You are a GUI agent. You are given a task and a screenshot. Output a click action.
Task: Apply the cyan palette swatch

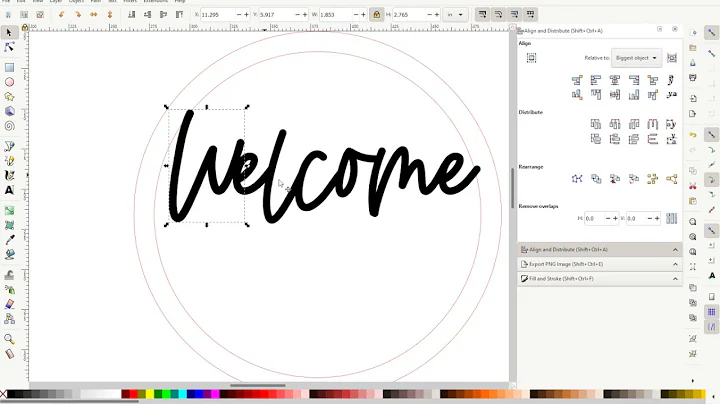(x=182, y=394)
